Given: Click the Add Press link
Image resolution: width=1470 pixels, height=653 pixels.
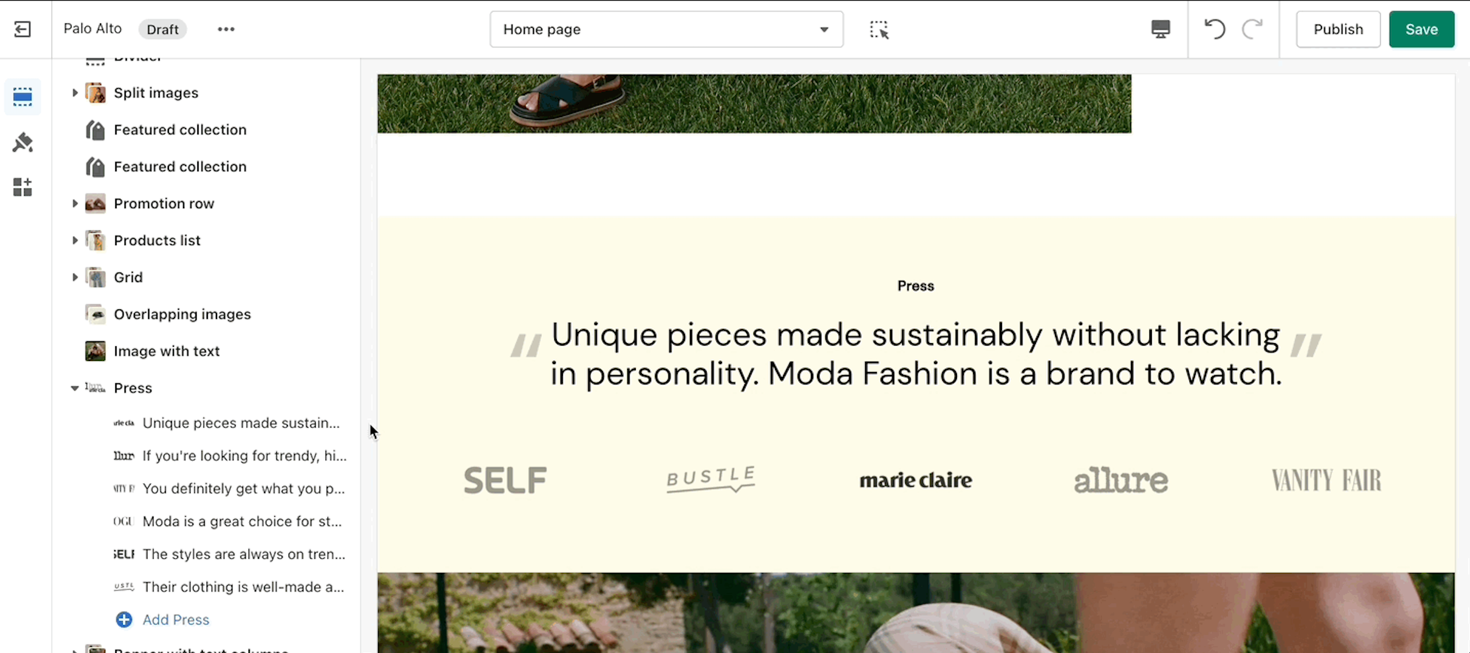Looking at the screenshot, I should click(176, 620).
